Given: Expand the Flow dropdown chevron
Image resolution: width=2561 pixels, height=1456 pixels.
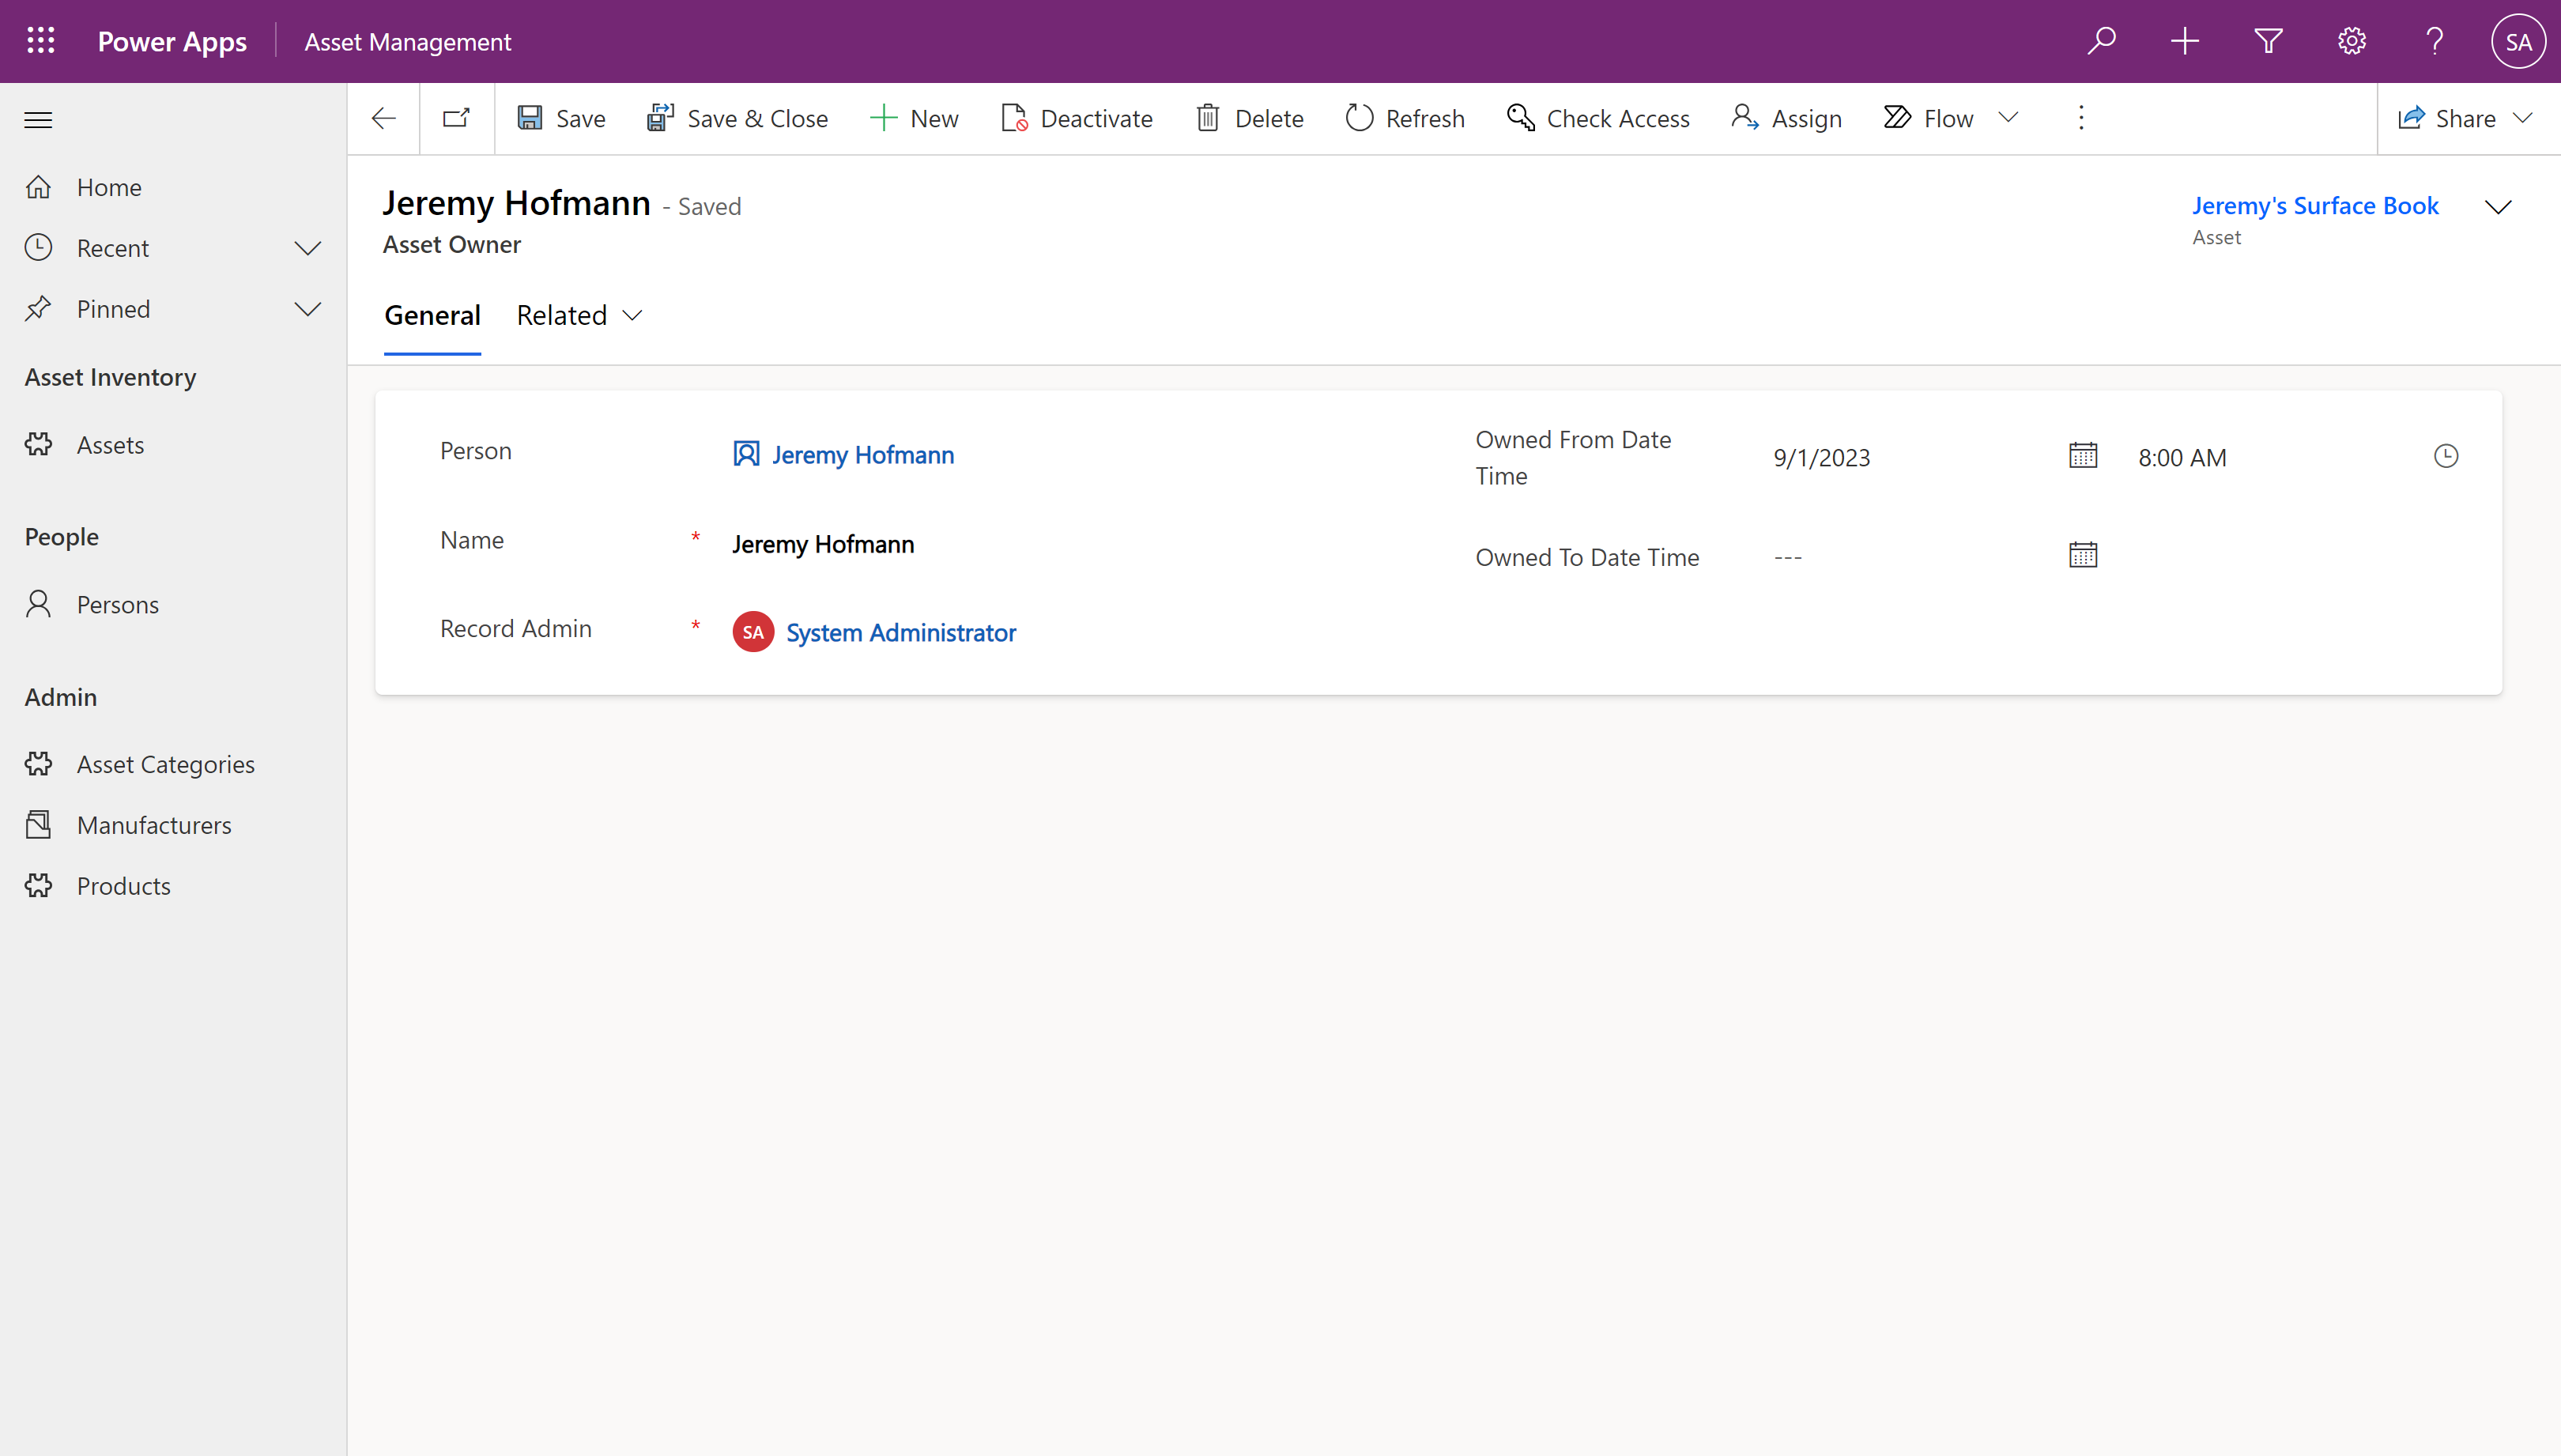Looking at the screenshot, I should coord(2008,118).
